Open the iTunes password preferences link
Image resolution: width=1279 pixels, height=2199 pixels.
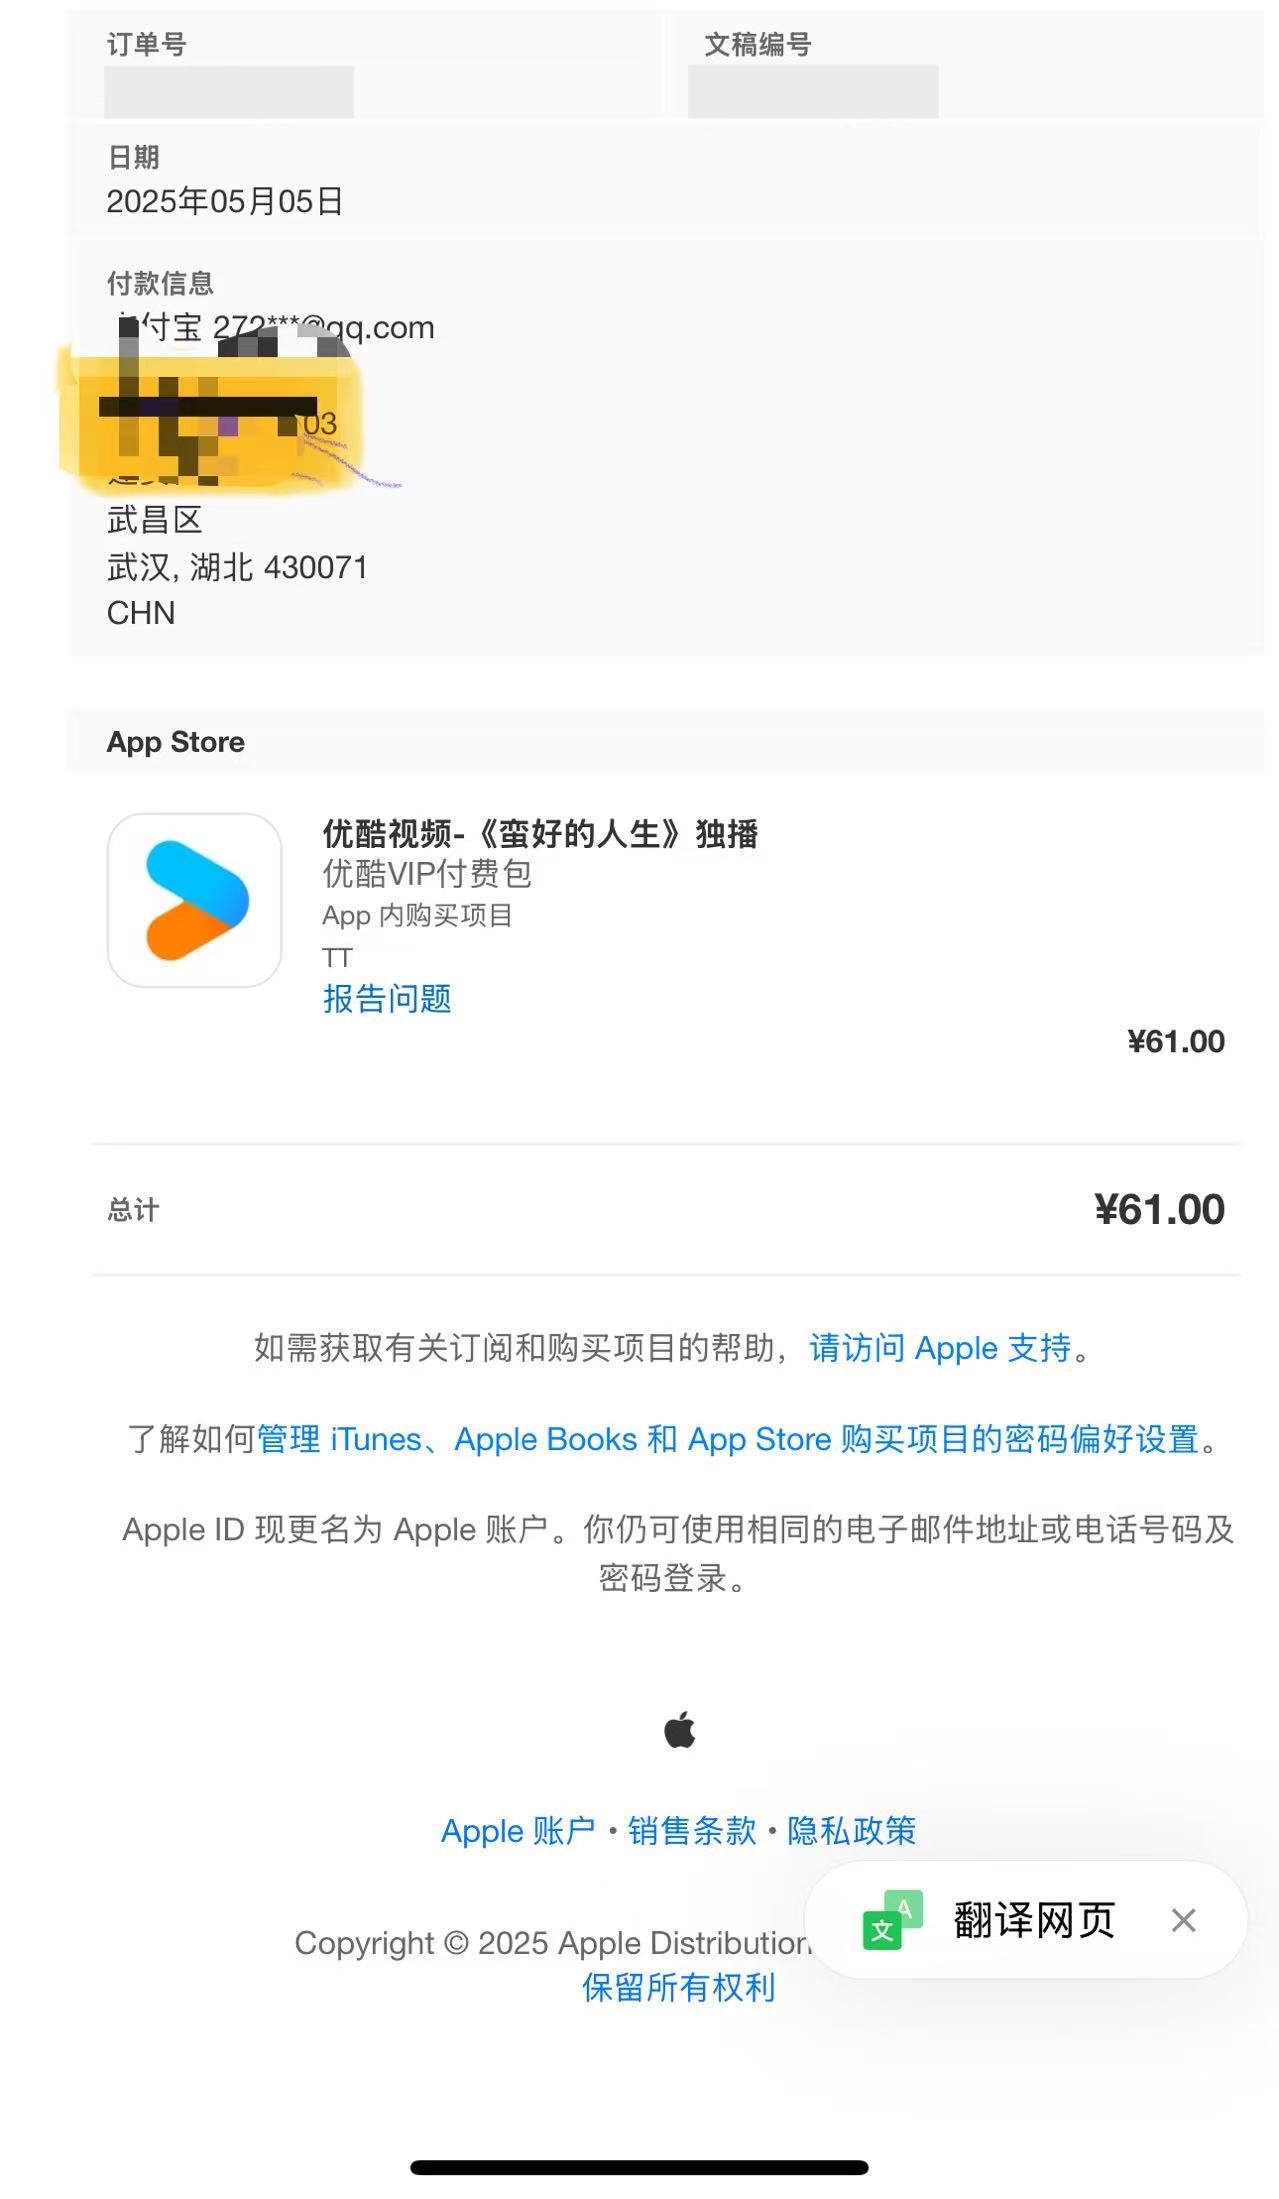[727, 1439]
